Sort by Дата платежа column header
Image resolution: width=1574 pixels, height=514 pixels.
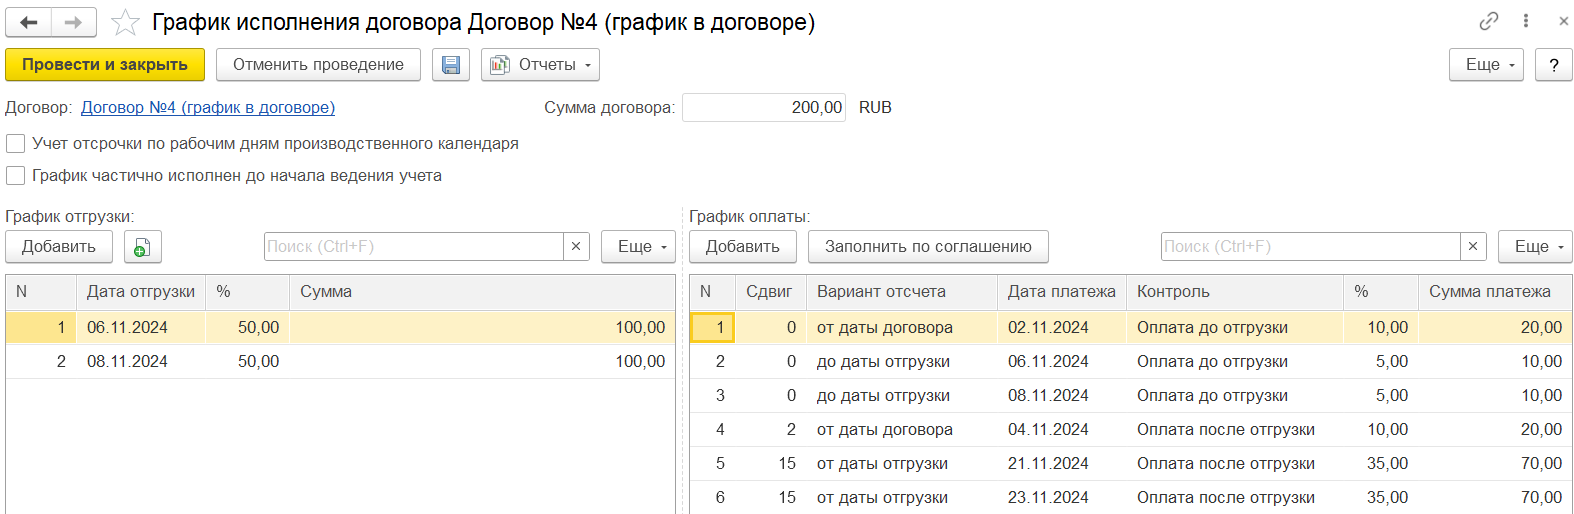tap(1061, 292)
